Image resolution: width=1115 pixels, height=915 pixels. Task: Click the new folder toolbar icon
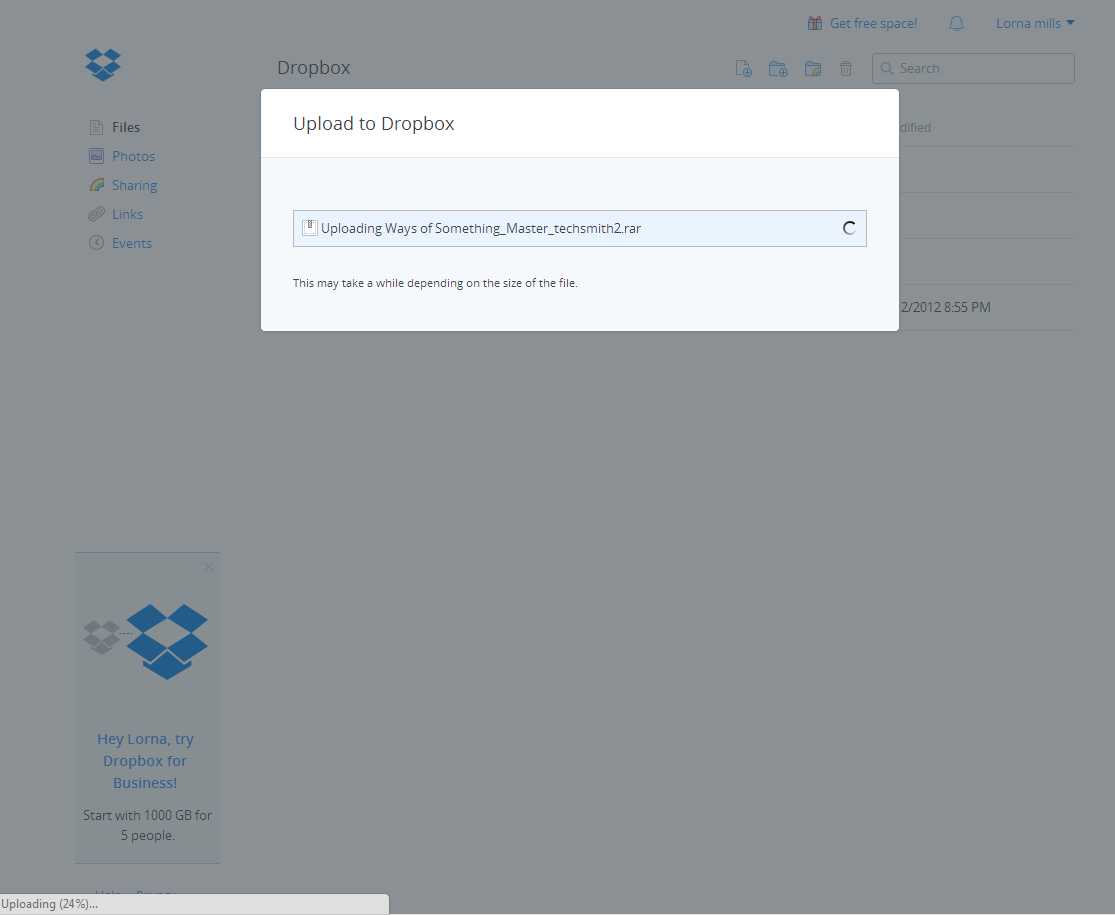(x=778, y=68)
